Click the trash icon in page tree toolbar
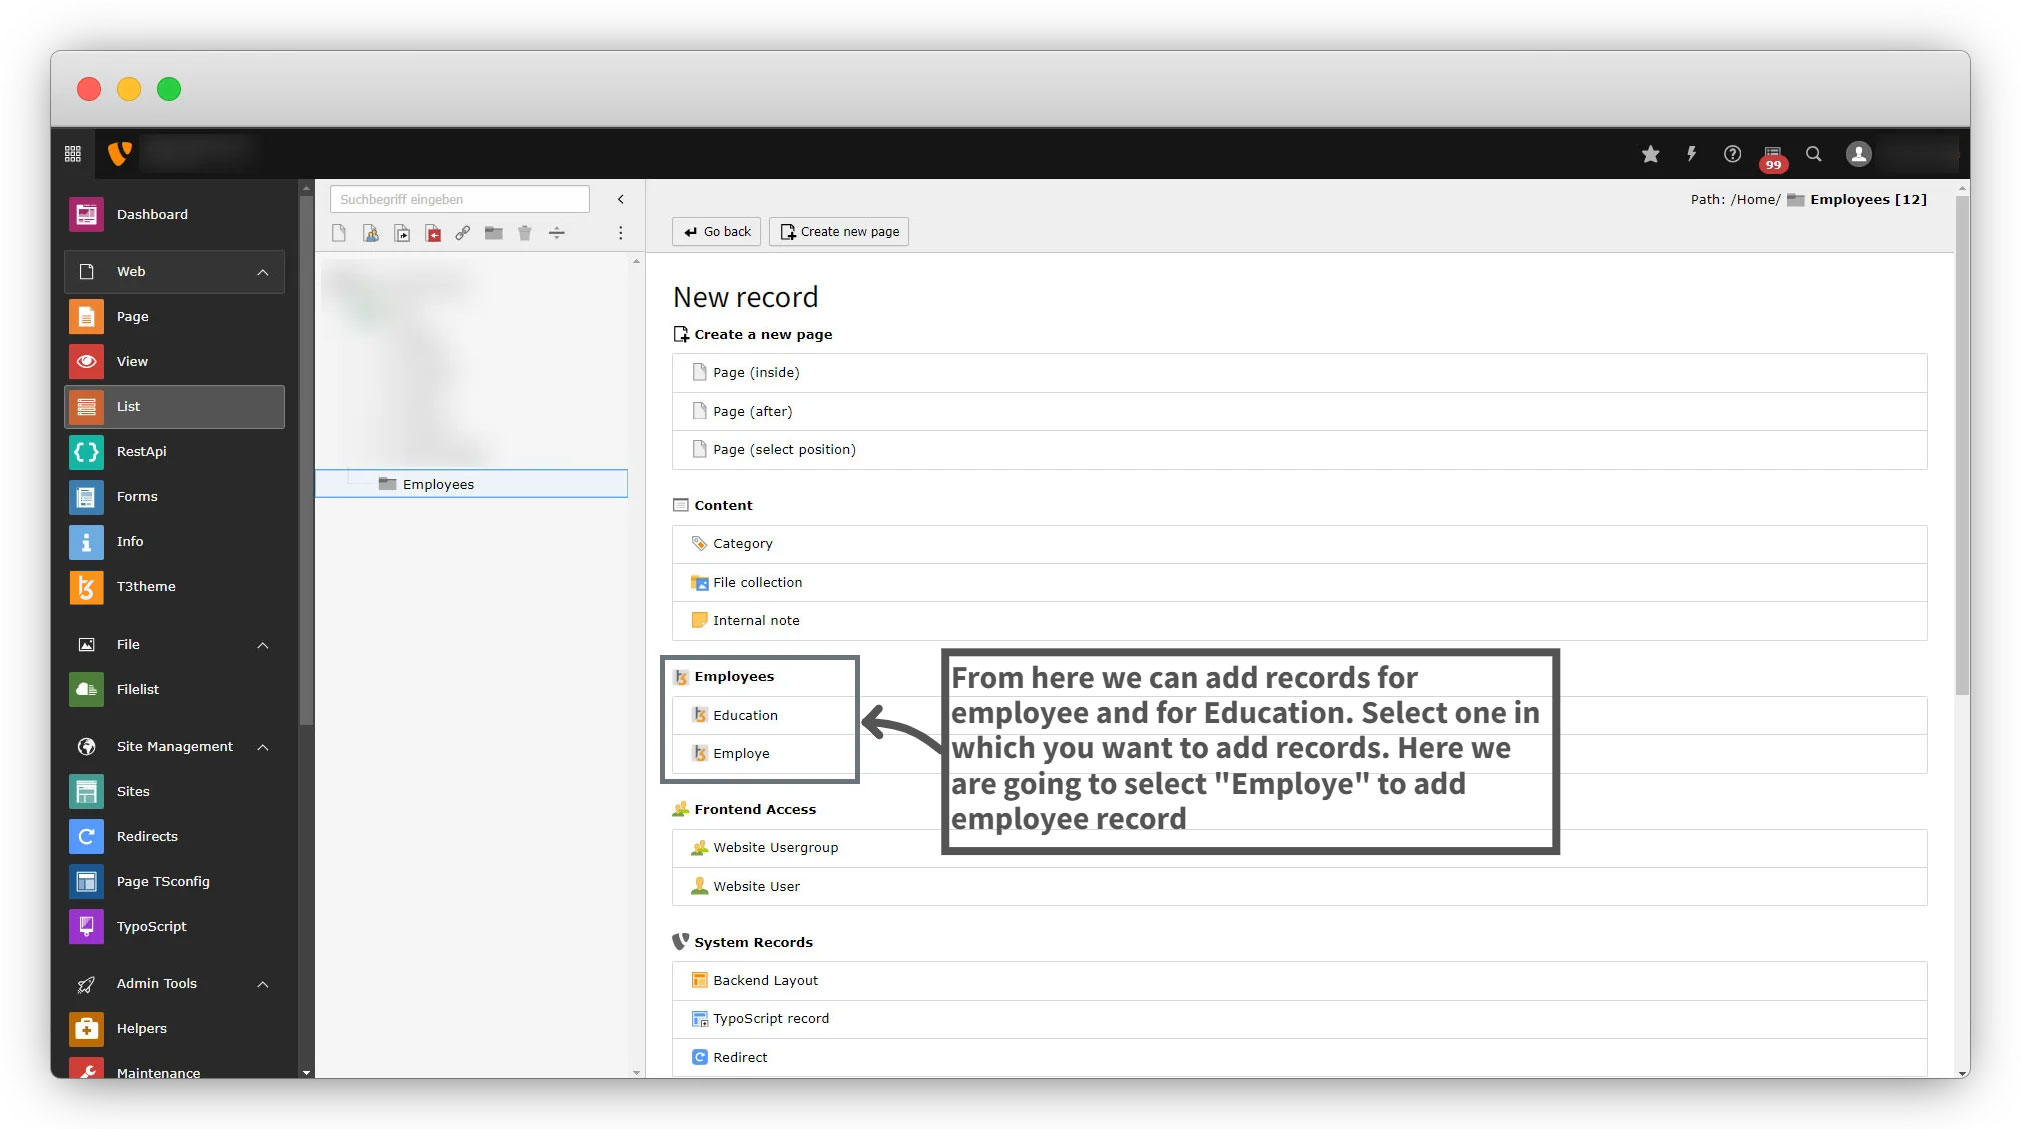The height and width of the screenshot is (1129, 2021). point(524,233)
